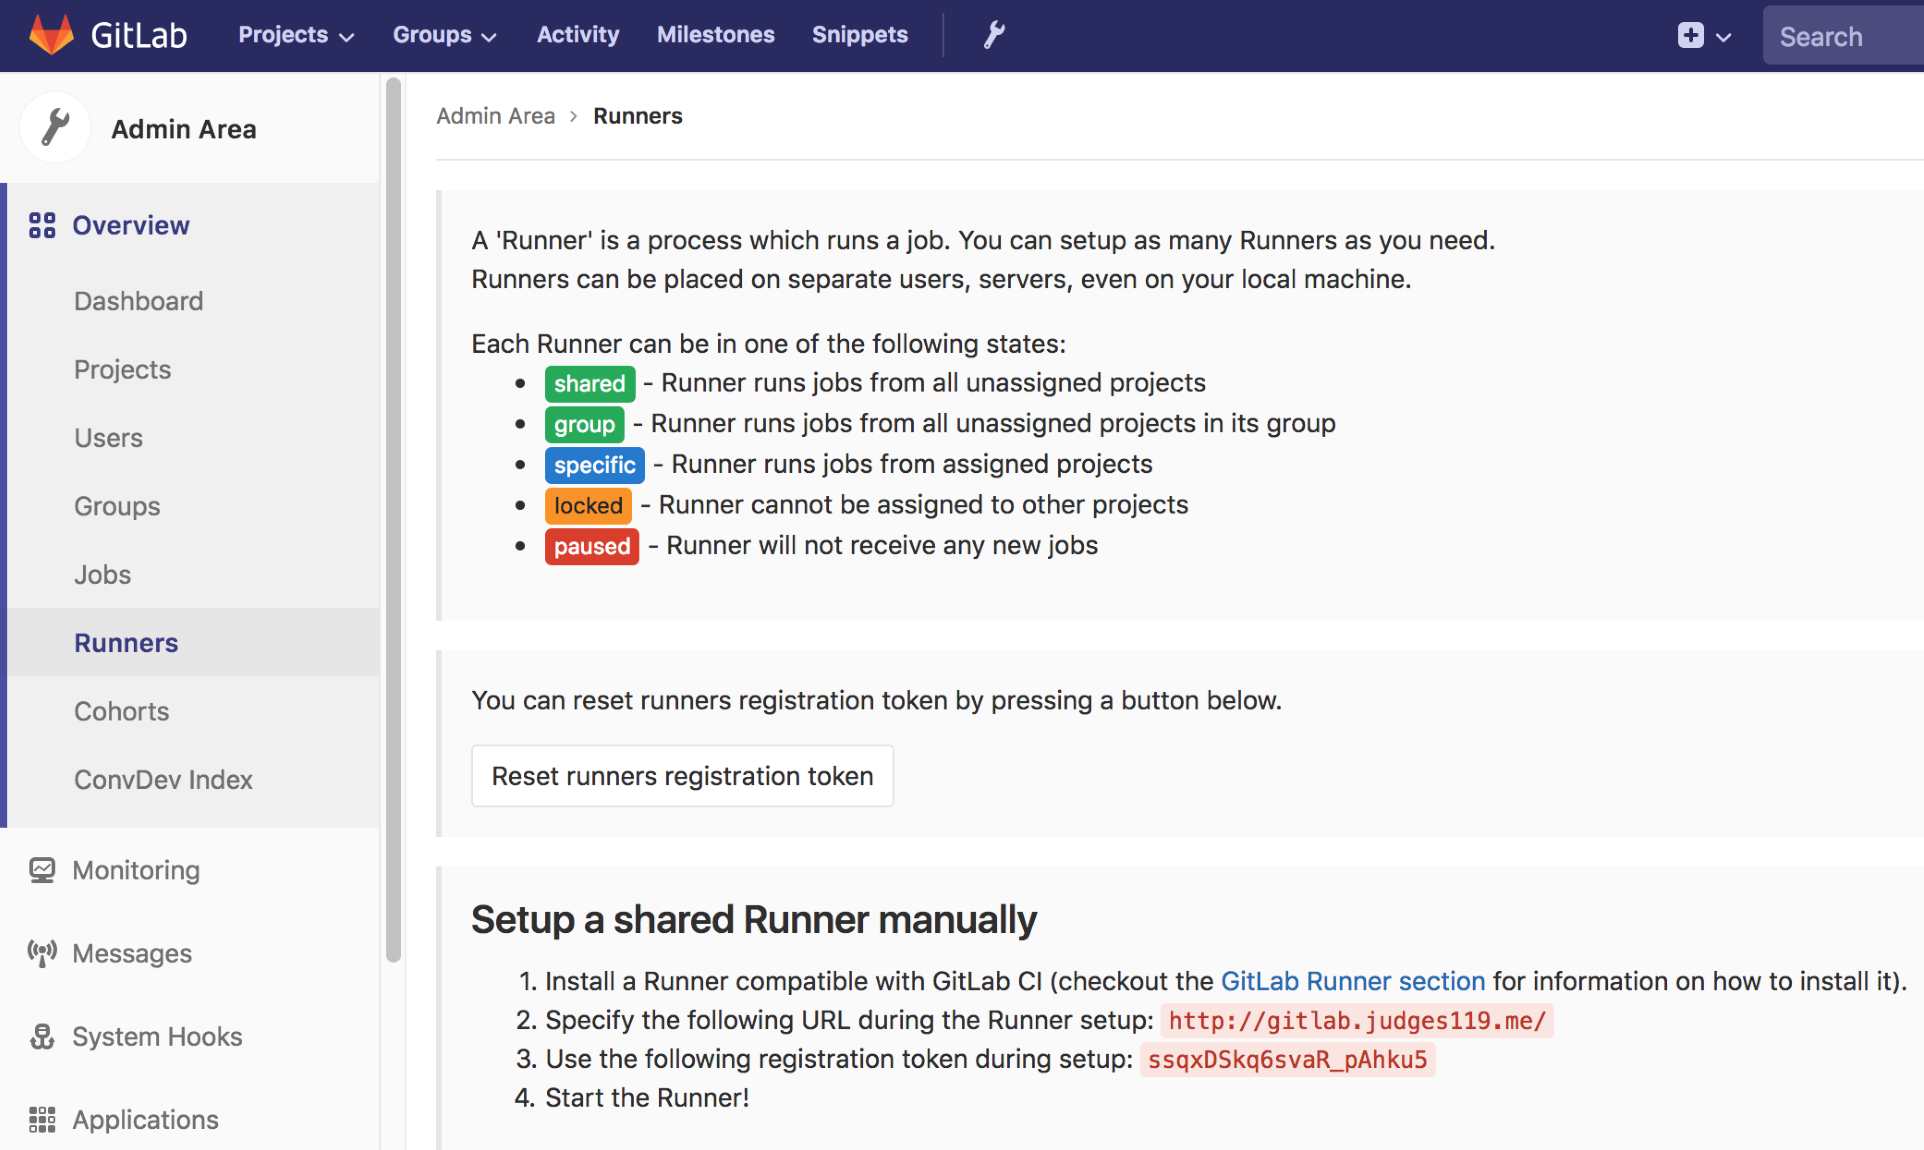Click the GitLab fox logo
1924x1150 pixels.
point(51,35)
